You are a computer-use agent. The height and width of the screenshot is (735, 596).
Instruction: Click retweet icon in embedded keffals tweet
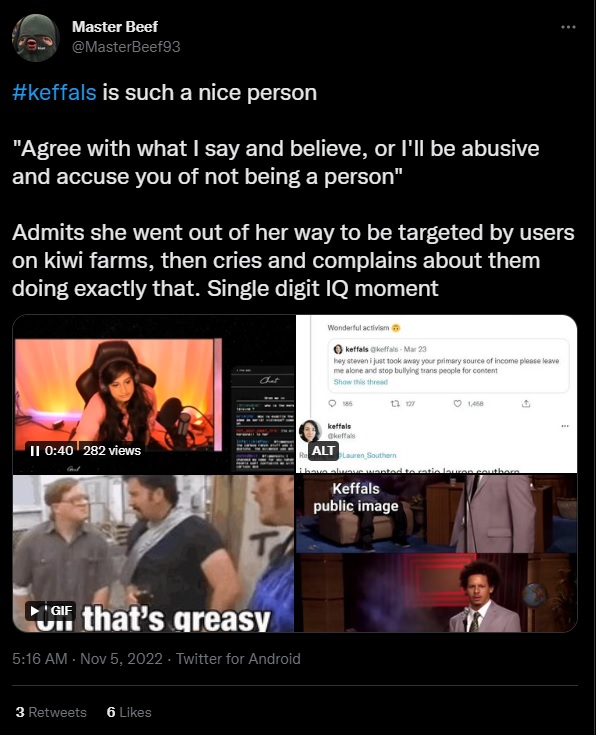[395, 403]
